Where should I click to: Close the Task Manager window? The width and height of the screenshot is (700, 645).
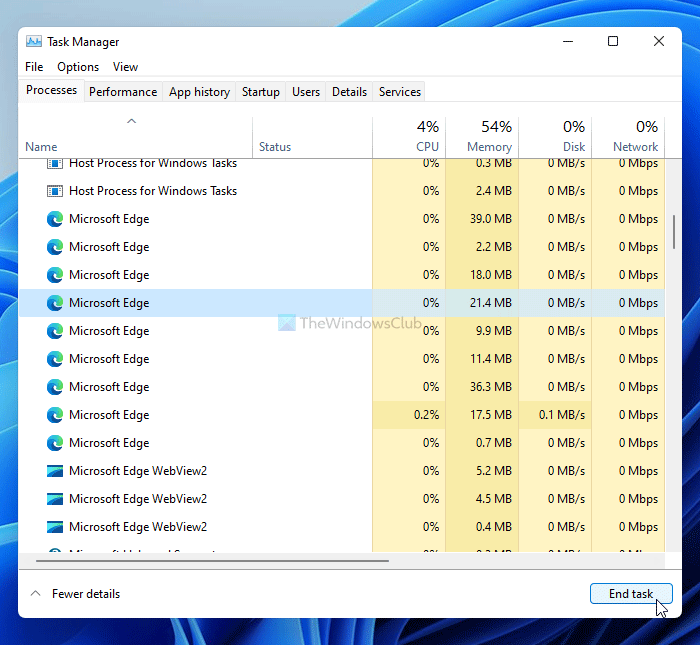click(659, 42)
